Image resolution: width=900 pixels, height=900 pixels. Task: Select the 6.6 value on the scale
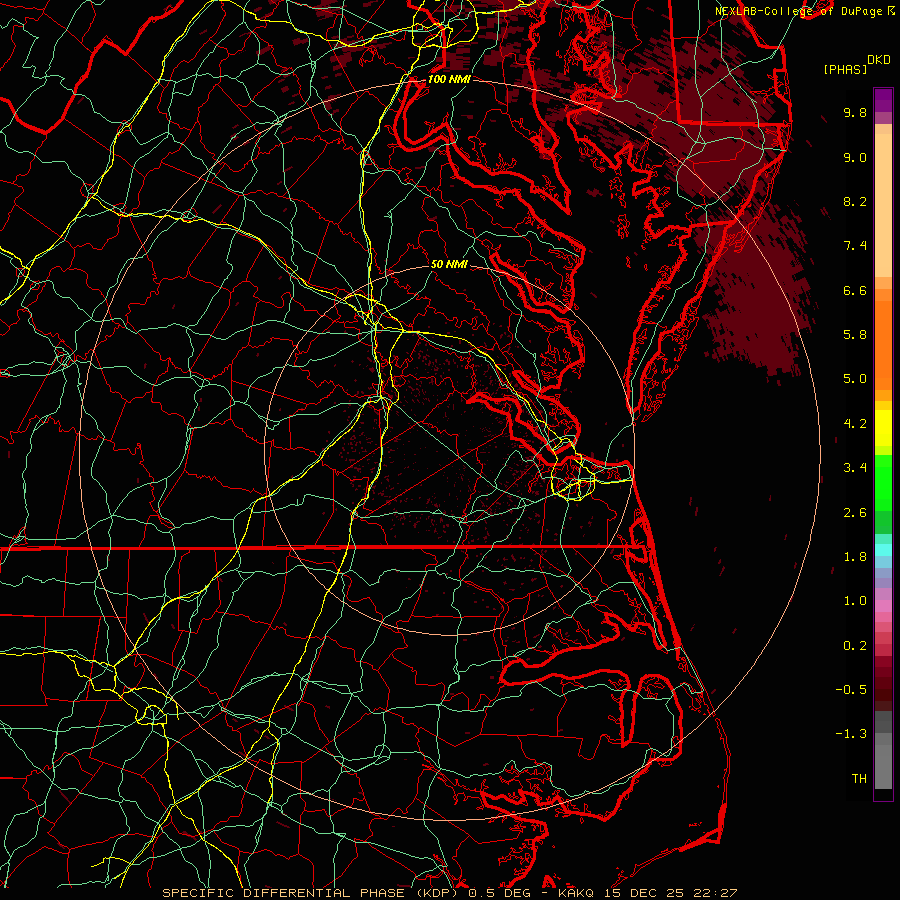click(855, 290)
